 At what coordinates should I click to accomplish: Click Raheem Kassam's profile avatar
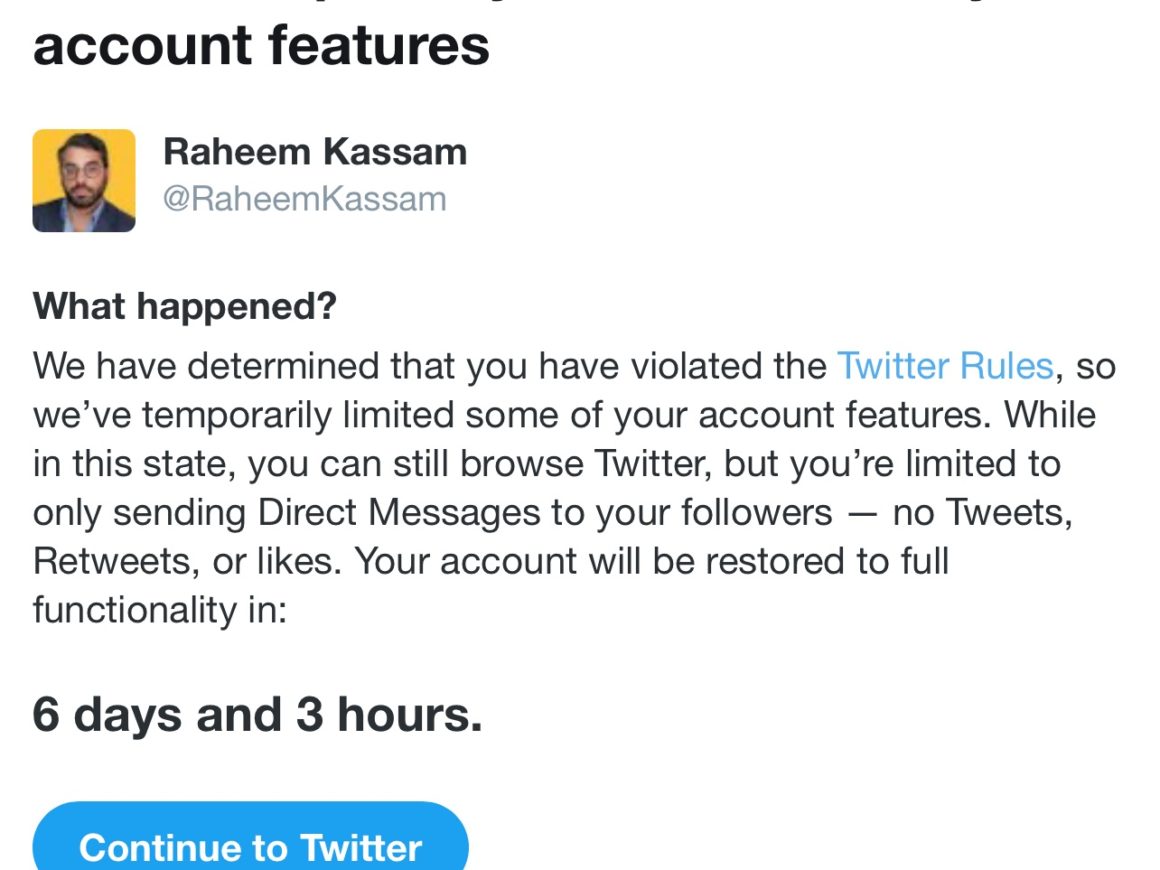pyautogui.click(x=84, y=180)
